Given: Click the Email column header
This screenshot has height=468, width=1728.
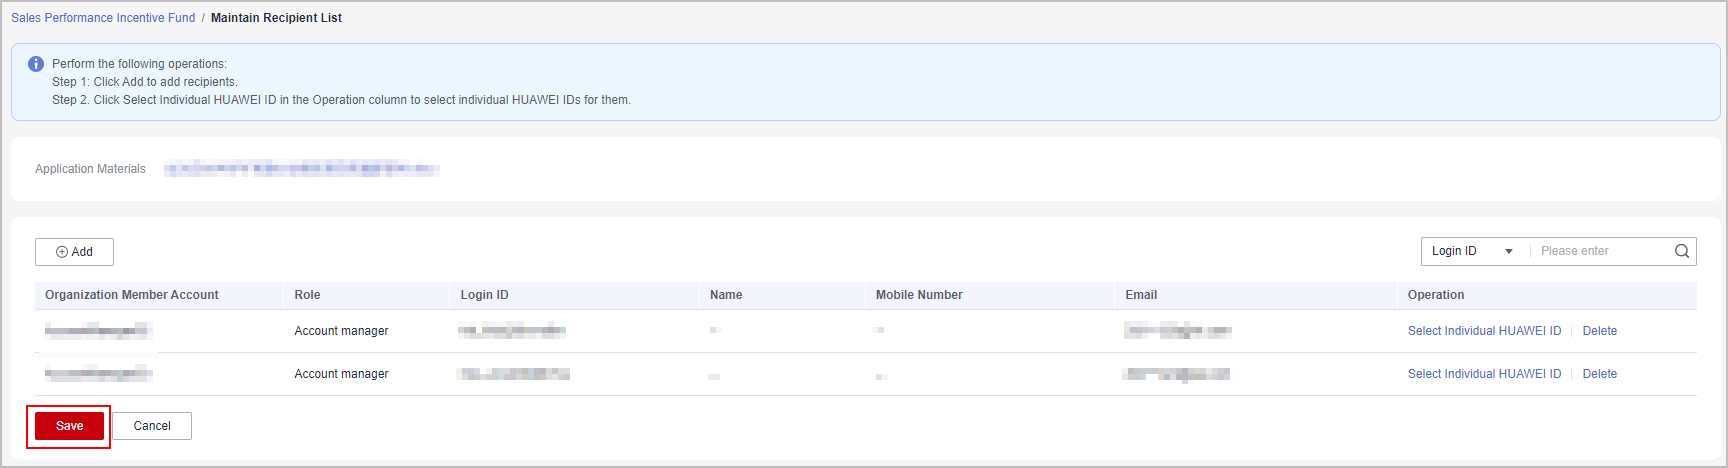Looking at the screenshot, I should click(1141, 295).
